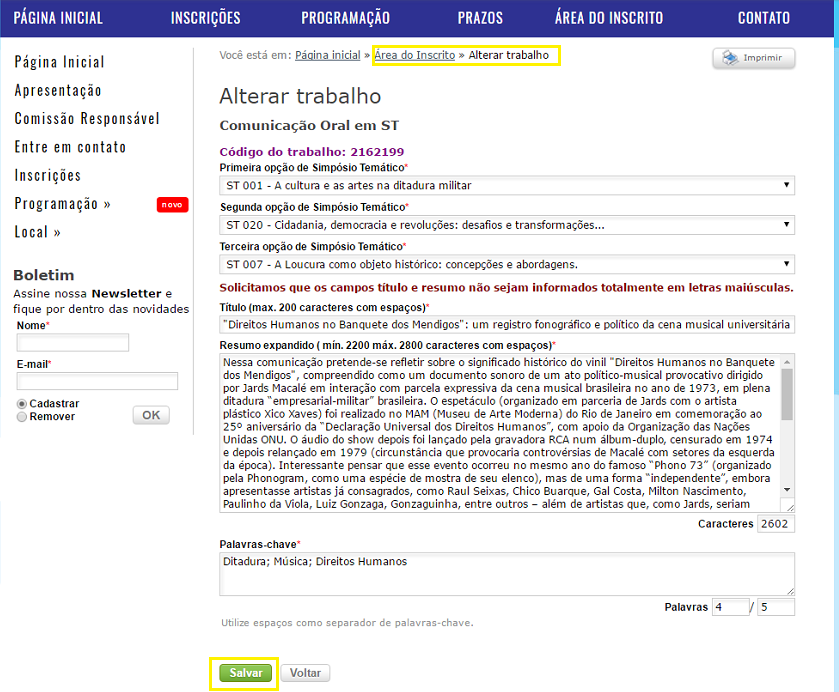Click the red 'novo' badge next to Programação

pyautogui.click(x=172, y=204)
